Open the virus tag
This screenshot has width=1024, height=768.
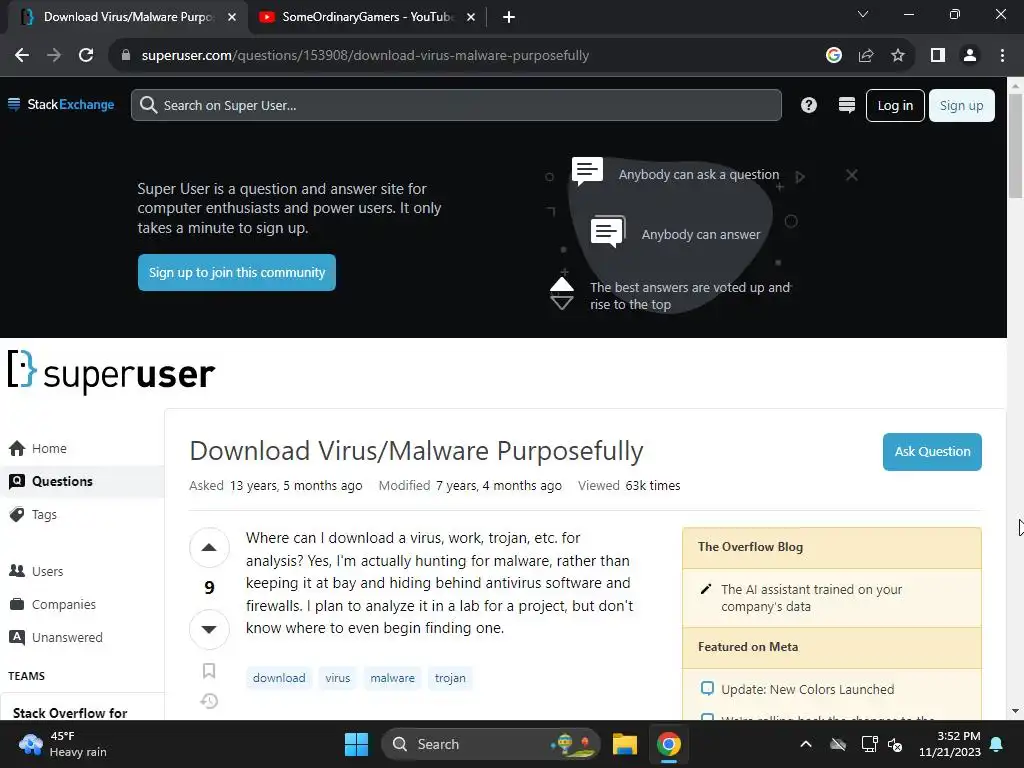(338, 678)
